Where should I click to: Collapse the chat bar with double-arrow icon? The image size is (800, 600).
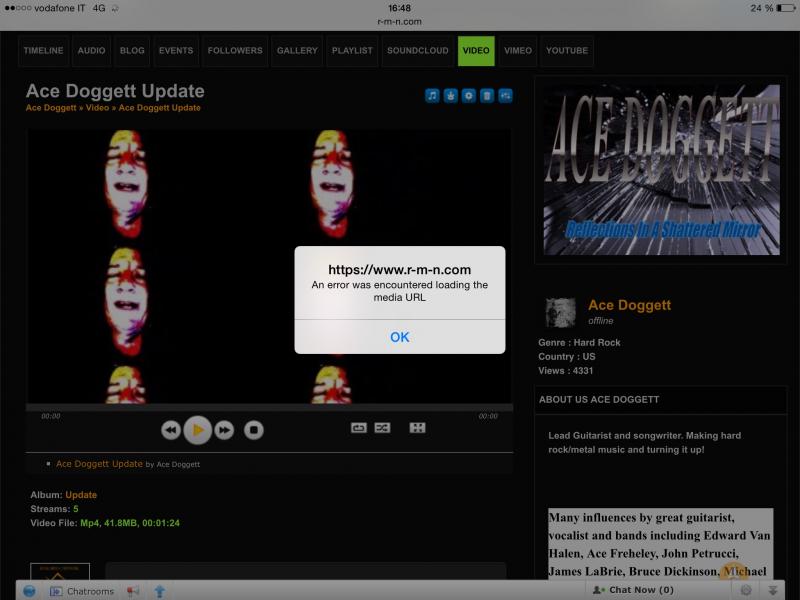click(772, 590)
